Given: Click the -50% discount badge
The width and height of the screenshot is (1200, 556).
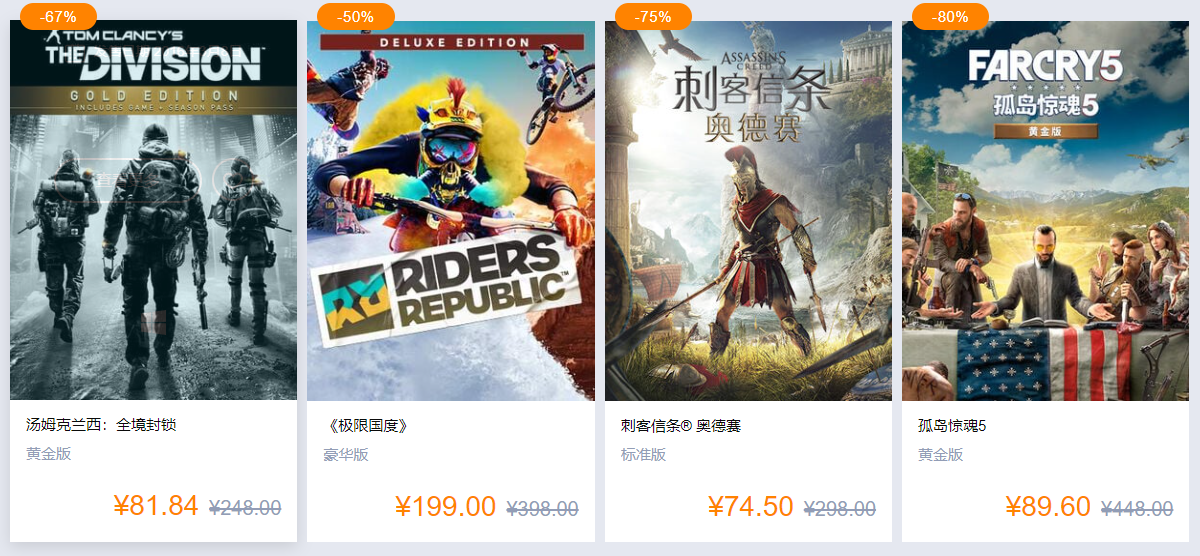Looking at the screenshot, I should coord(356,16).
